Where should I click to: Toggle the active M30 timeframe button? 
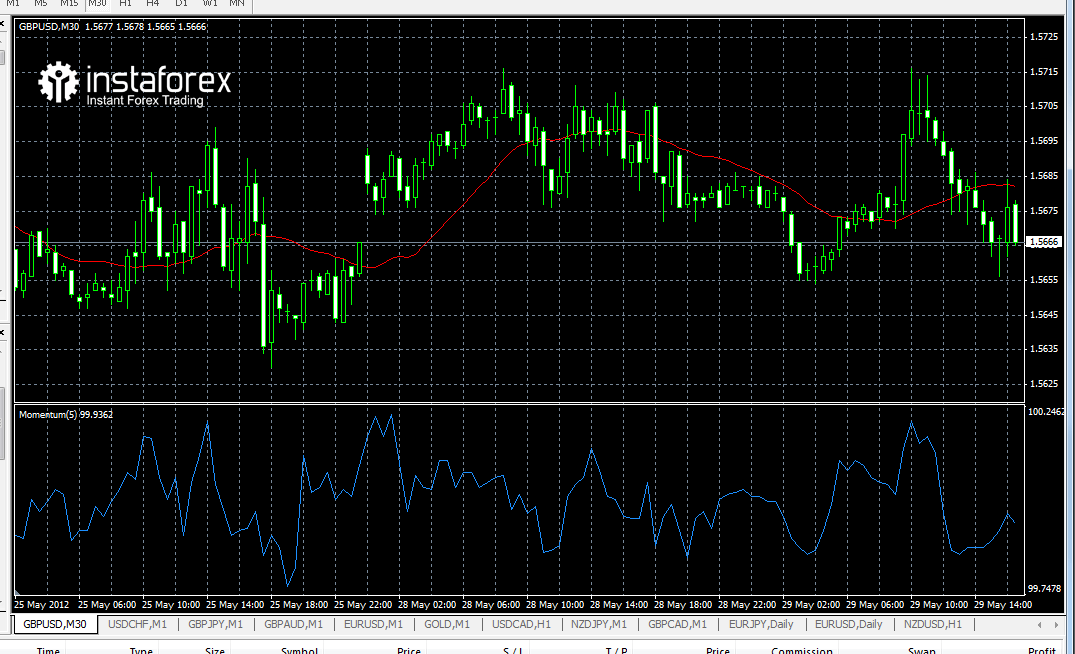coord(97,3)
